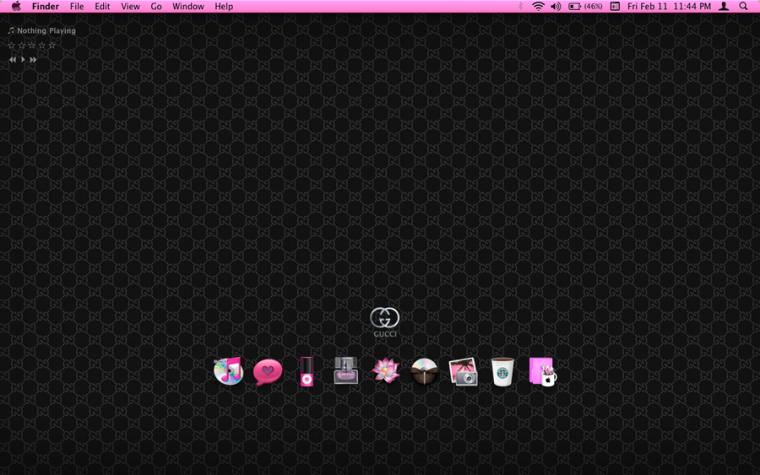This screenshot has width=760, height=475.
Task: Open the Spotlight search magnifier
Action: pyautogui.click(x=743, y=6)
